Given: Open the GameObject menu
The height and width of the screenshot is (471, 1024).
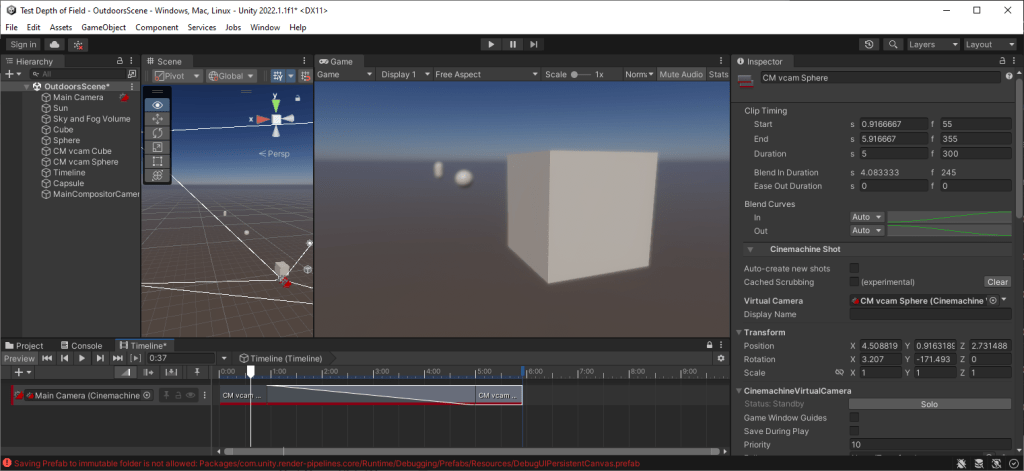Looking at the screenshot, I should click(103, 27).
